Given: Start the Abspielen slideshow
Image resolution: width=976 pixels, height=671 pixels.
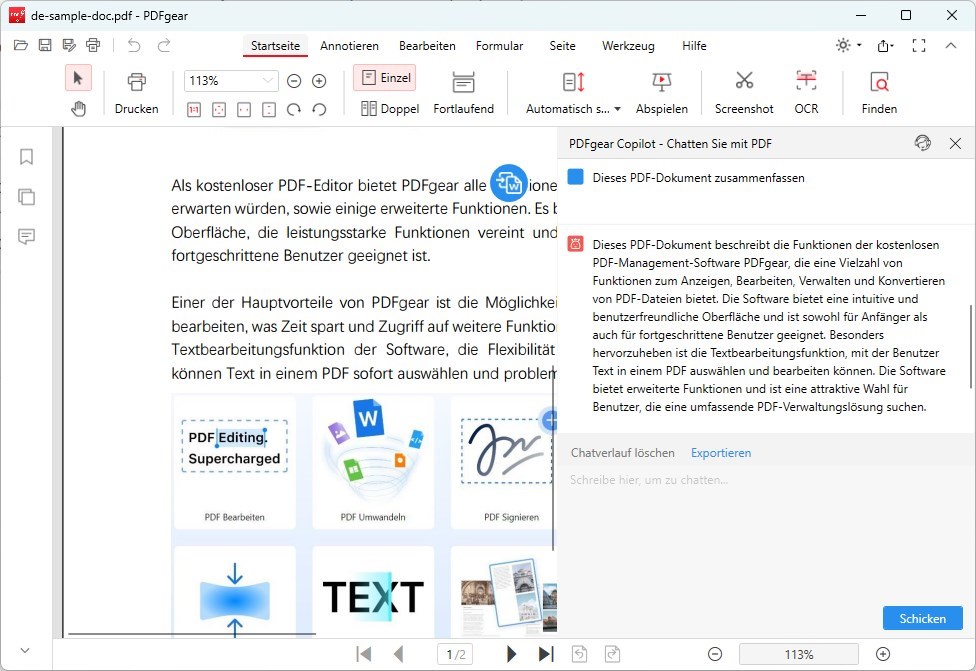Looking at the screenshot, I should [x=661, y=92].
